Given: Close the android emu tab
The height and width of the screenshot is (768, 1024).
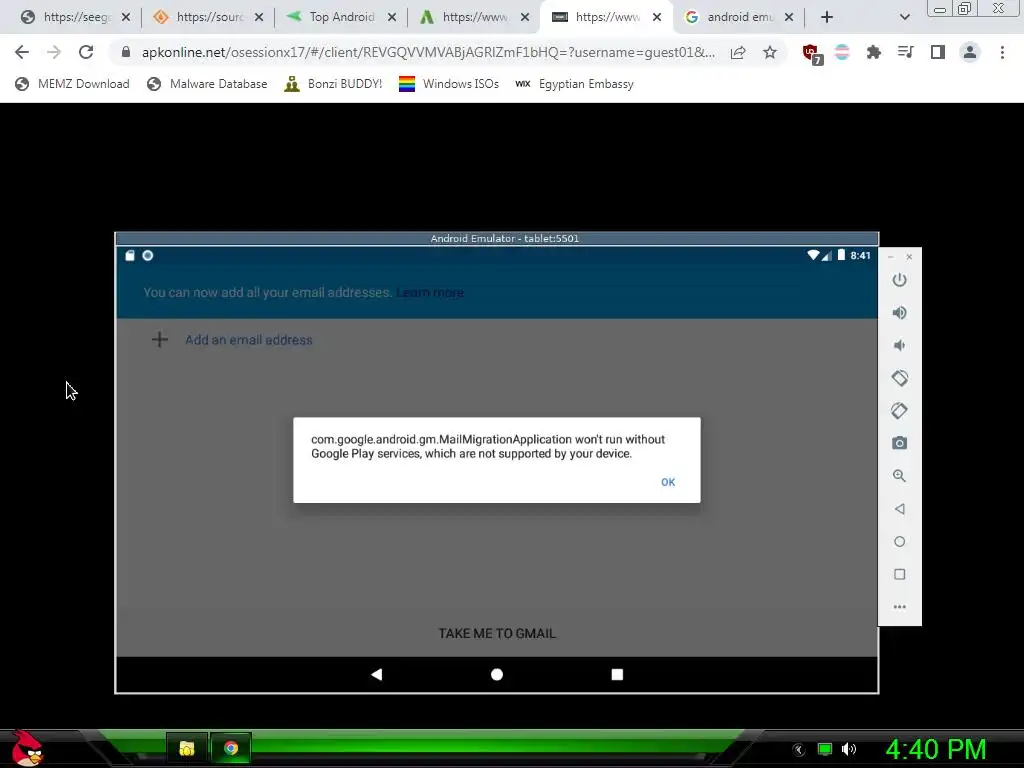Looking at the screenshot, I should [x=789, y=17].
